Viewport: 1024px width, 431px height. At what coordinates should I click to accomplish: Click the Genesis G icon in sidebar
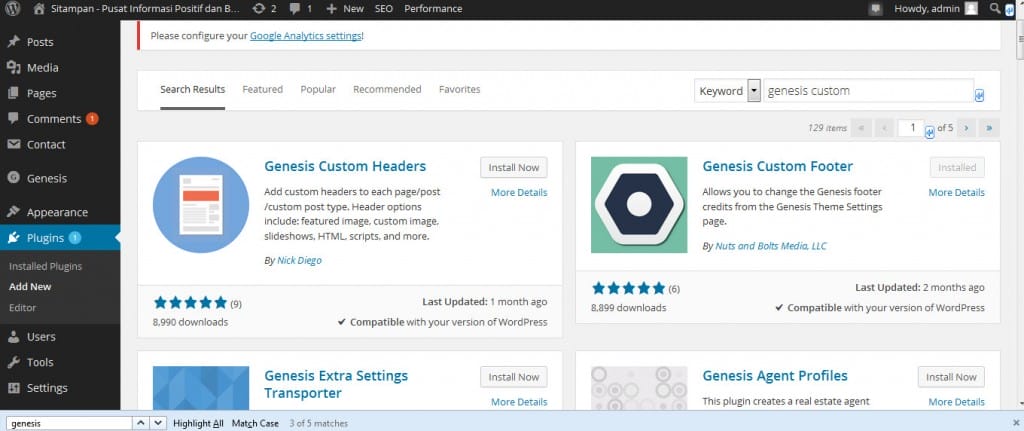coord(14,178)
